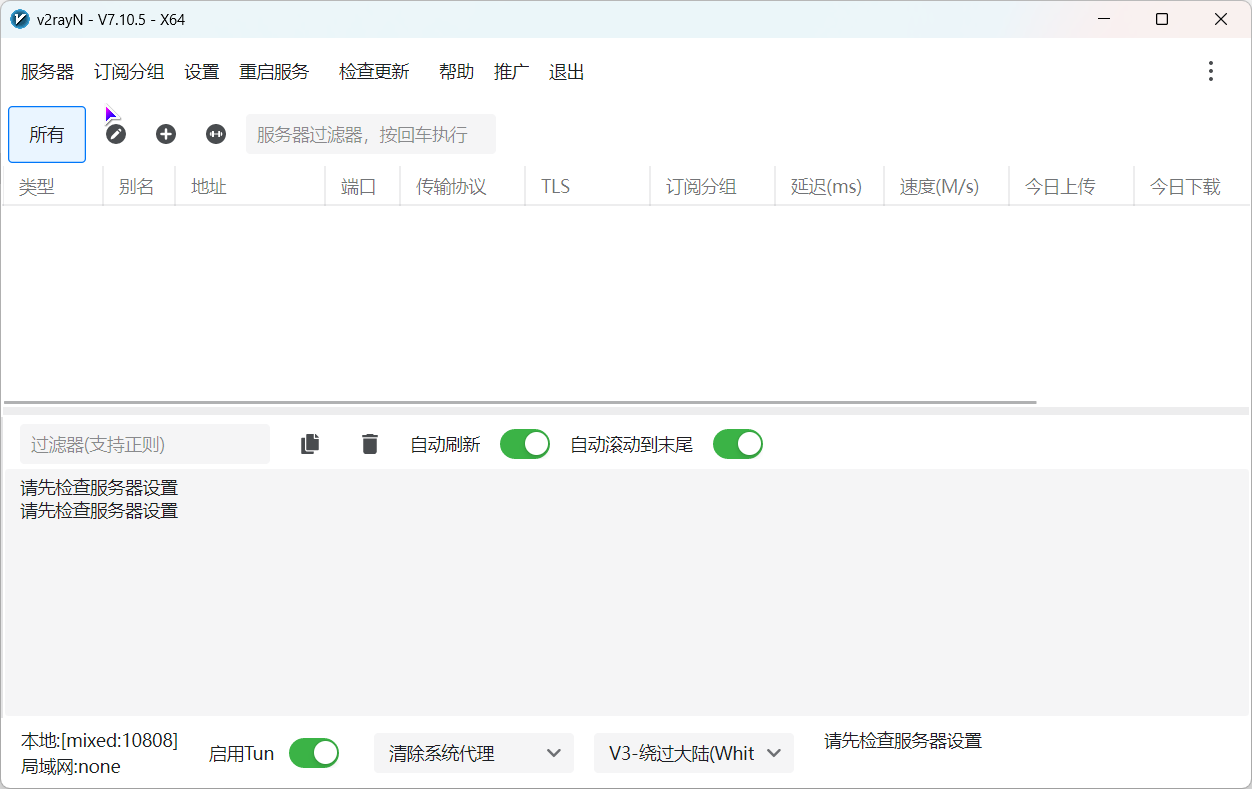
Task: Click the horizontal scrollbar above the log panel
Action: [x=520, y=401]
